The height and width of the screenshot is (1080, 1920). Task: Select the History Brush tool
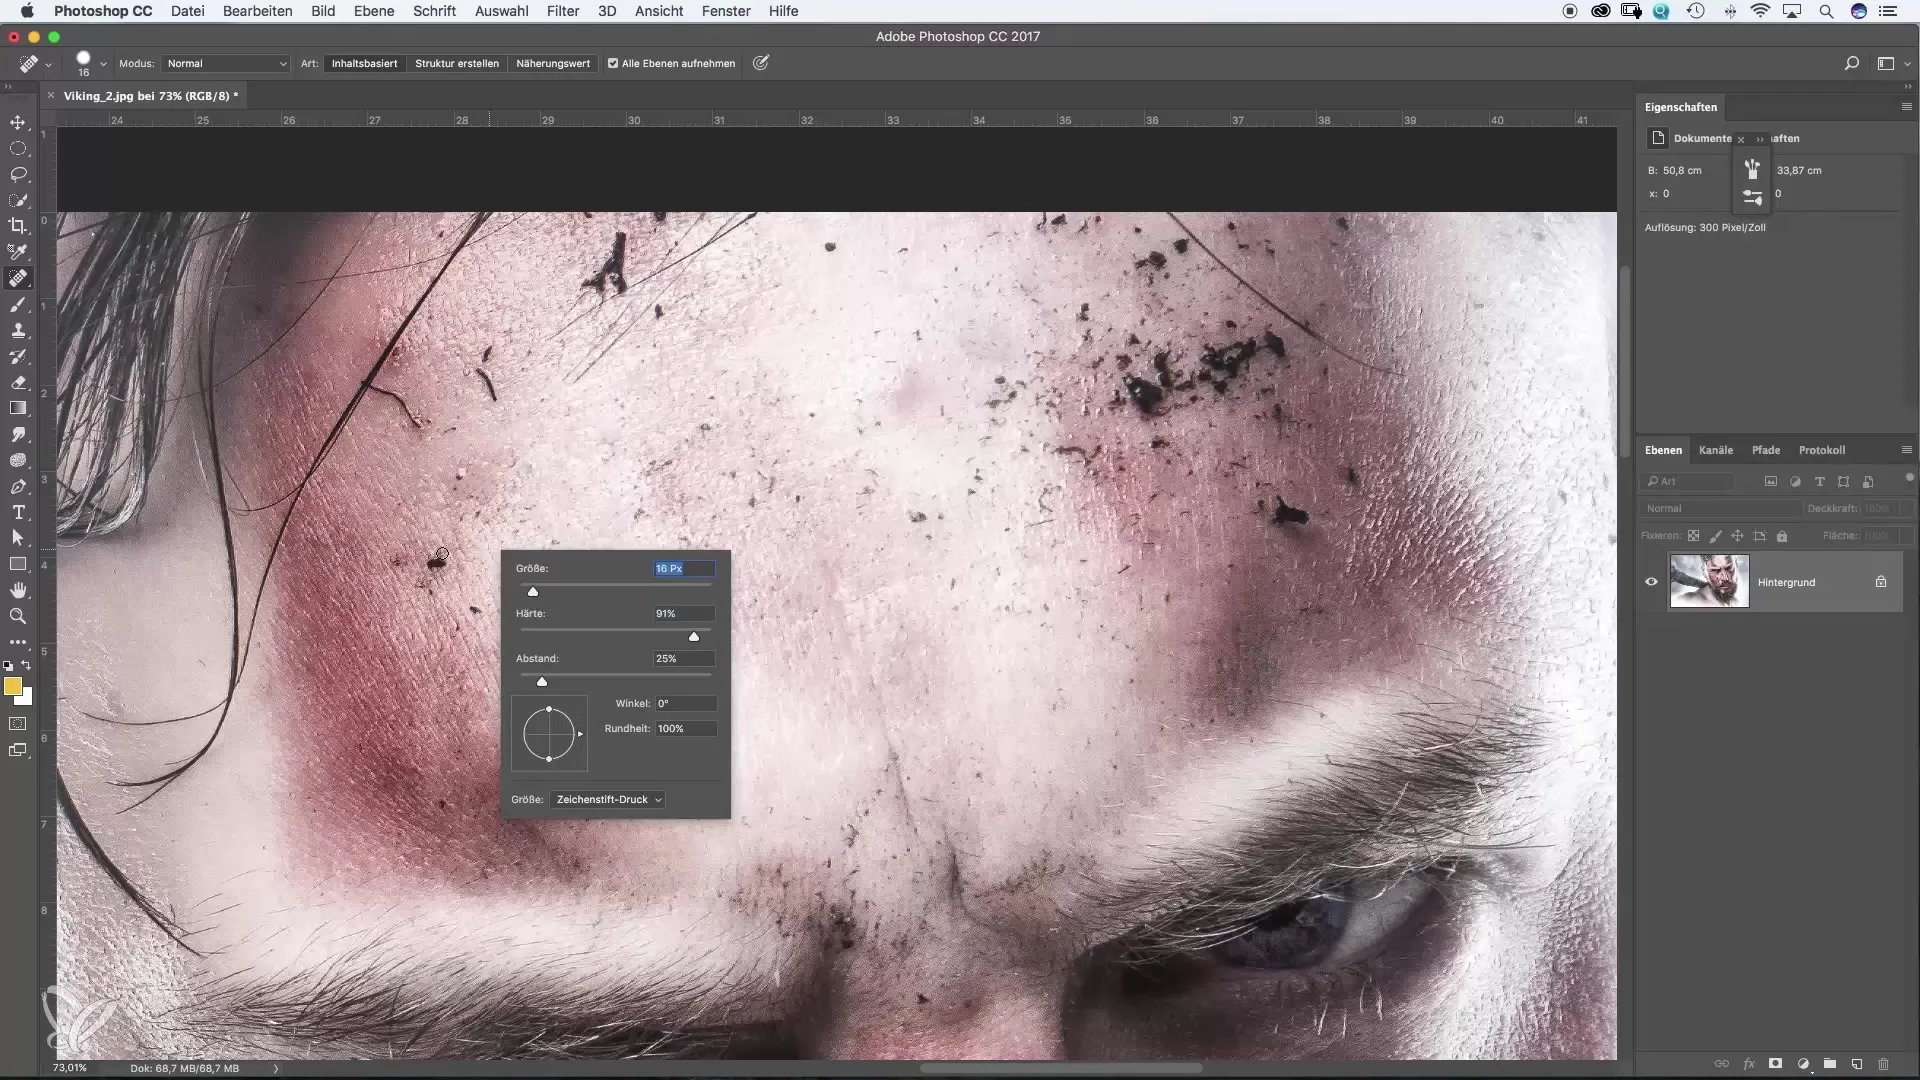[18, 356]
